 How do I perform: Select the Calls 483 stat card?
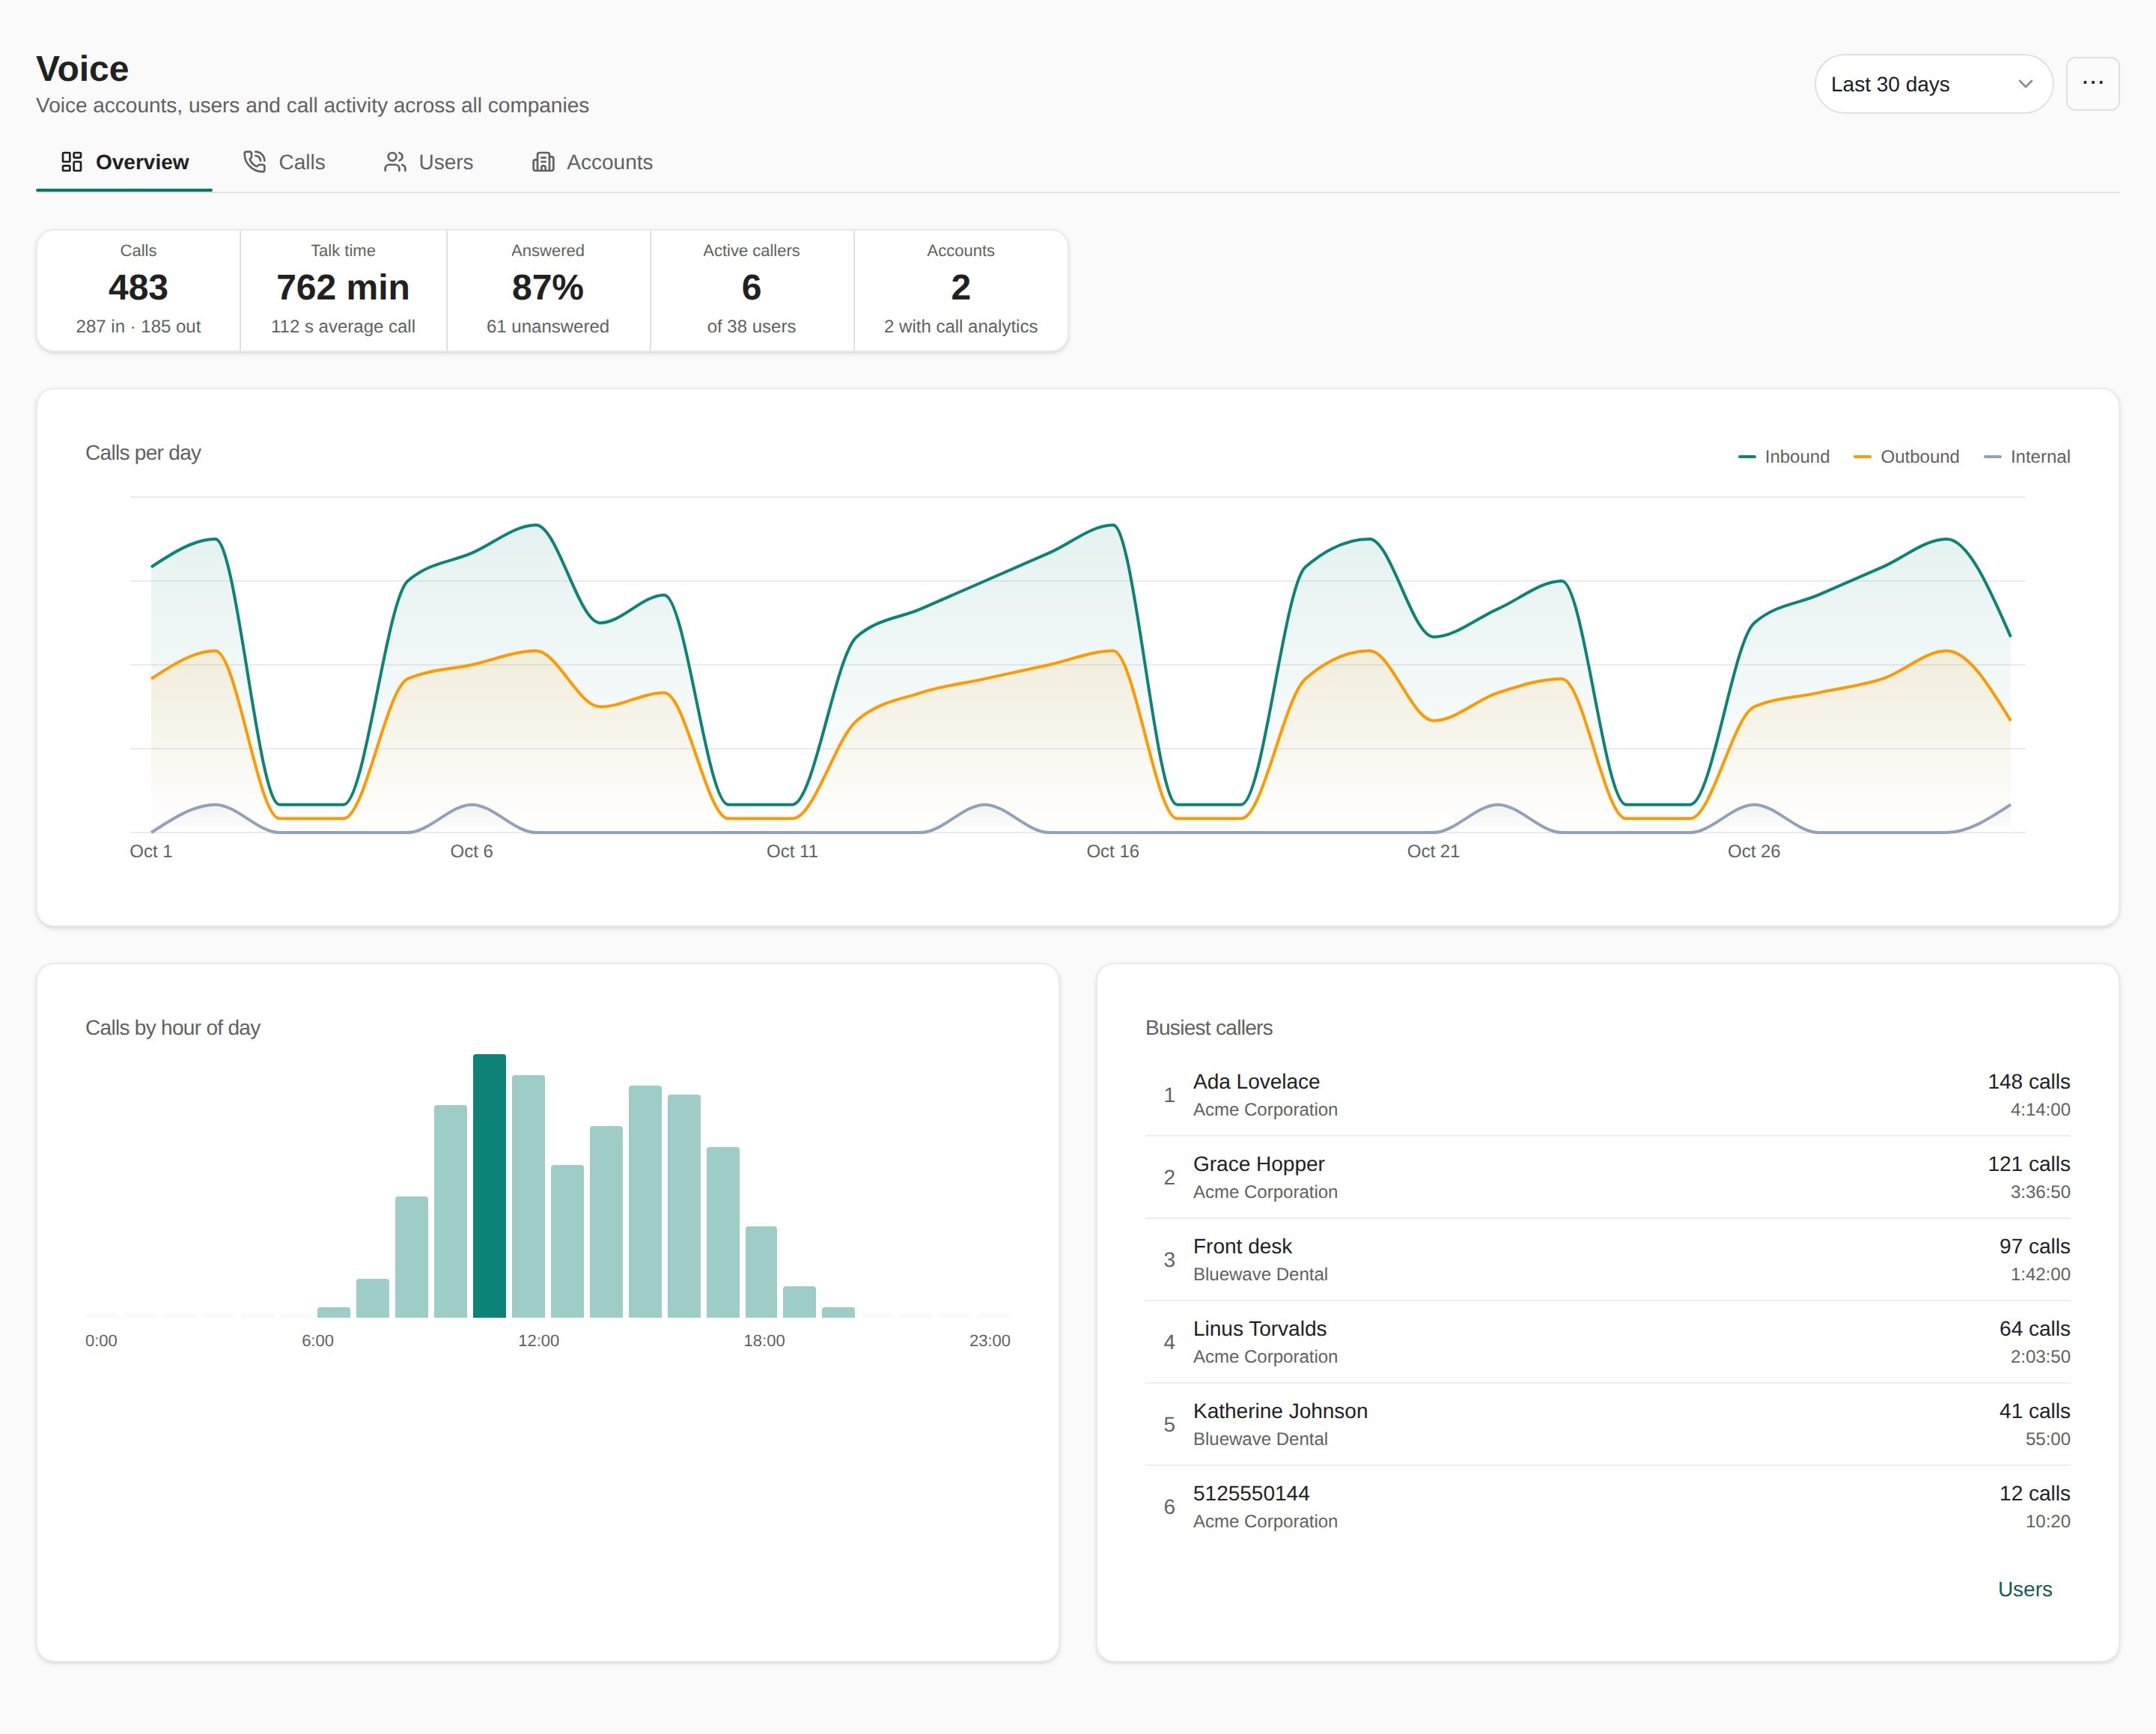coord(138,290)
